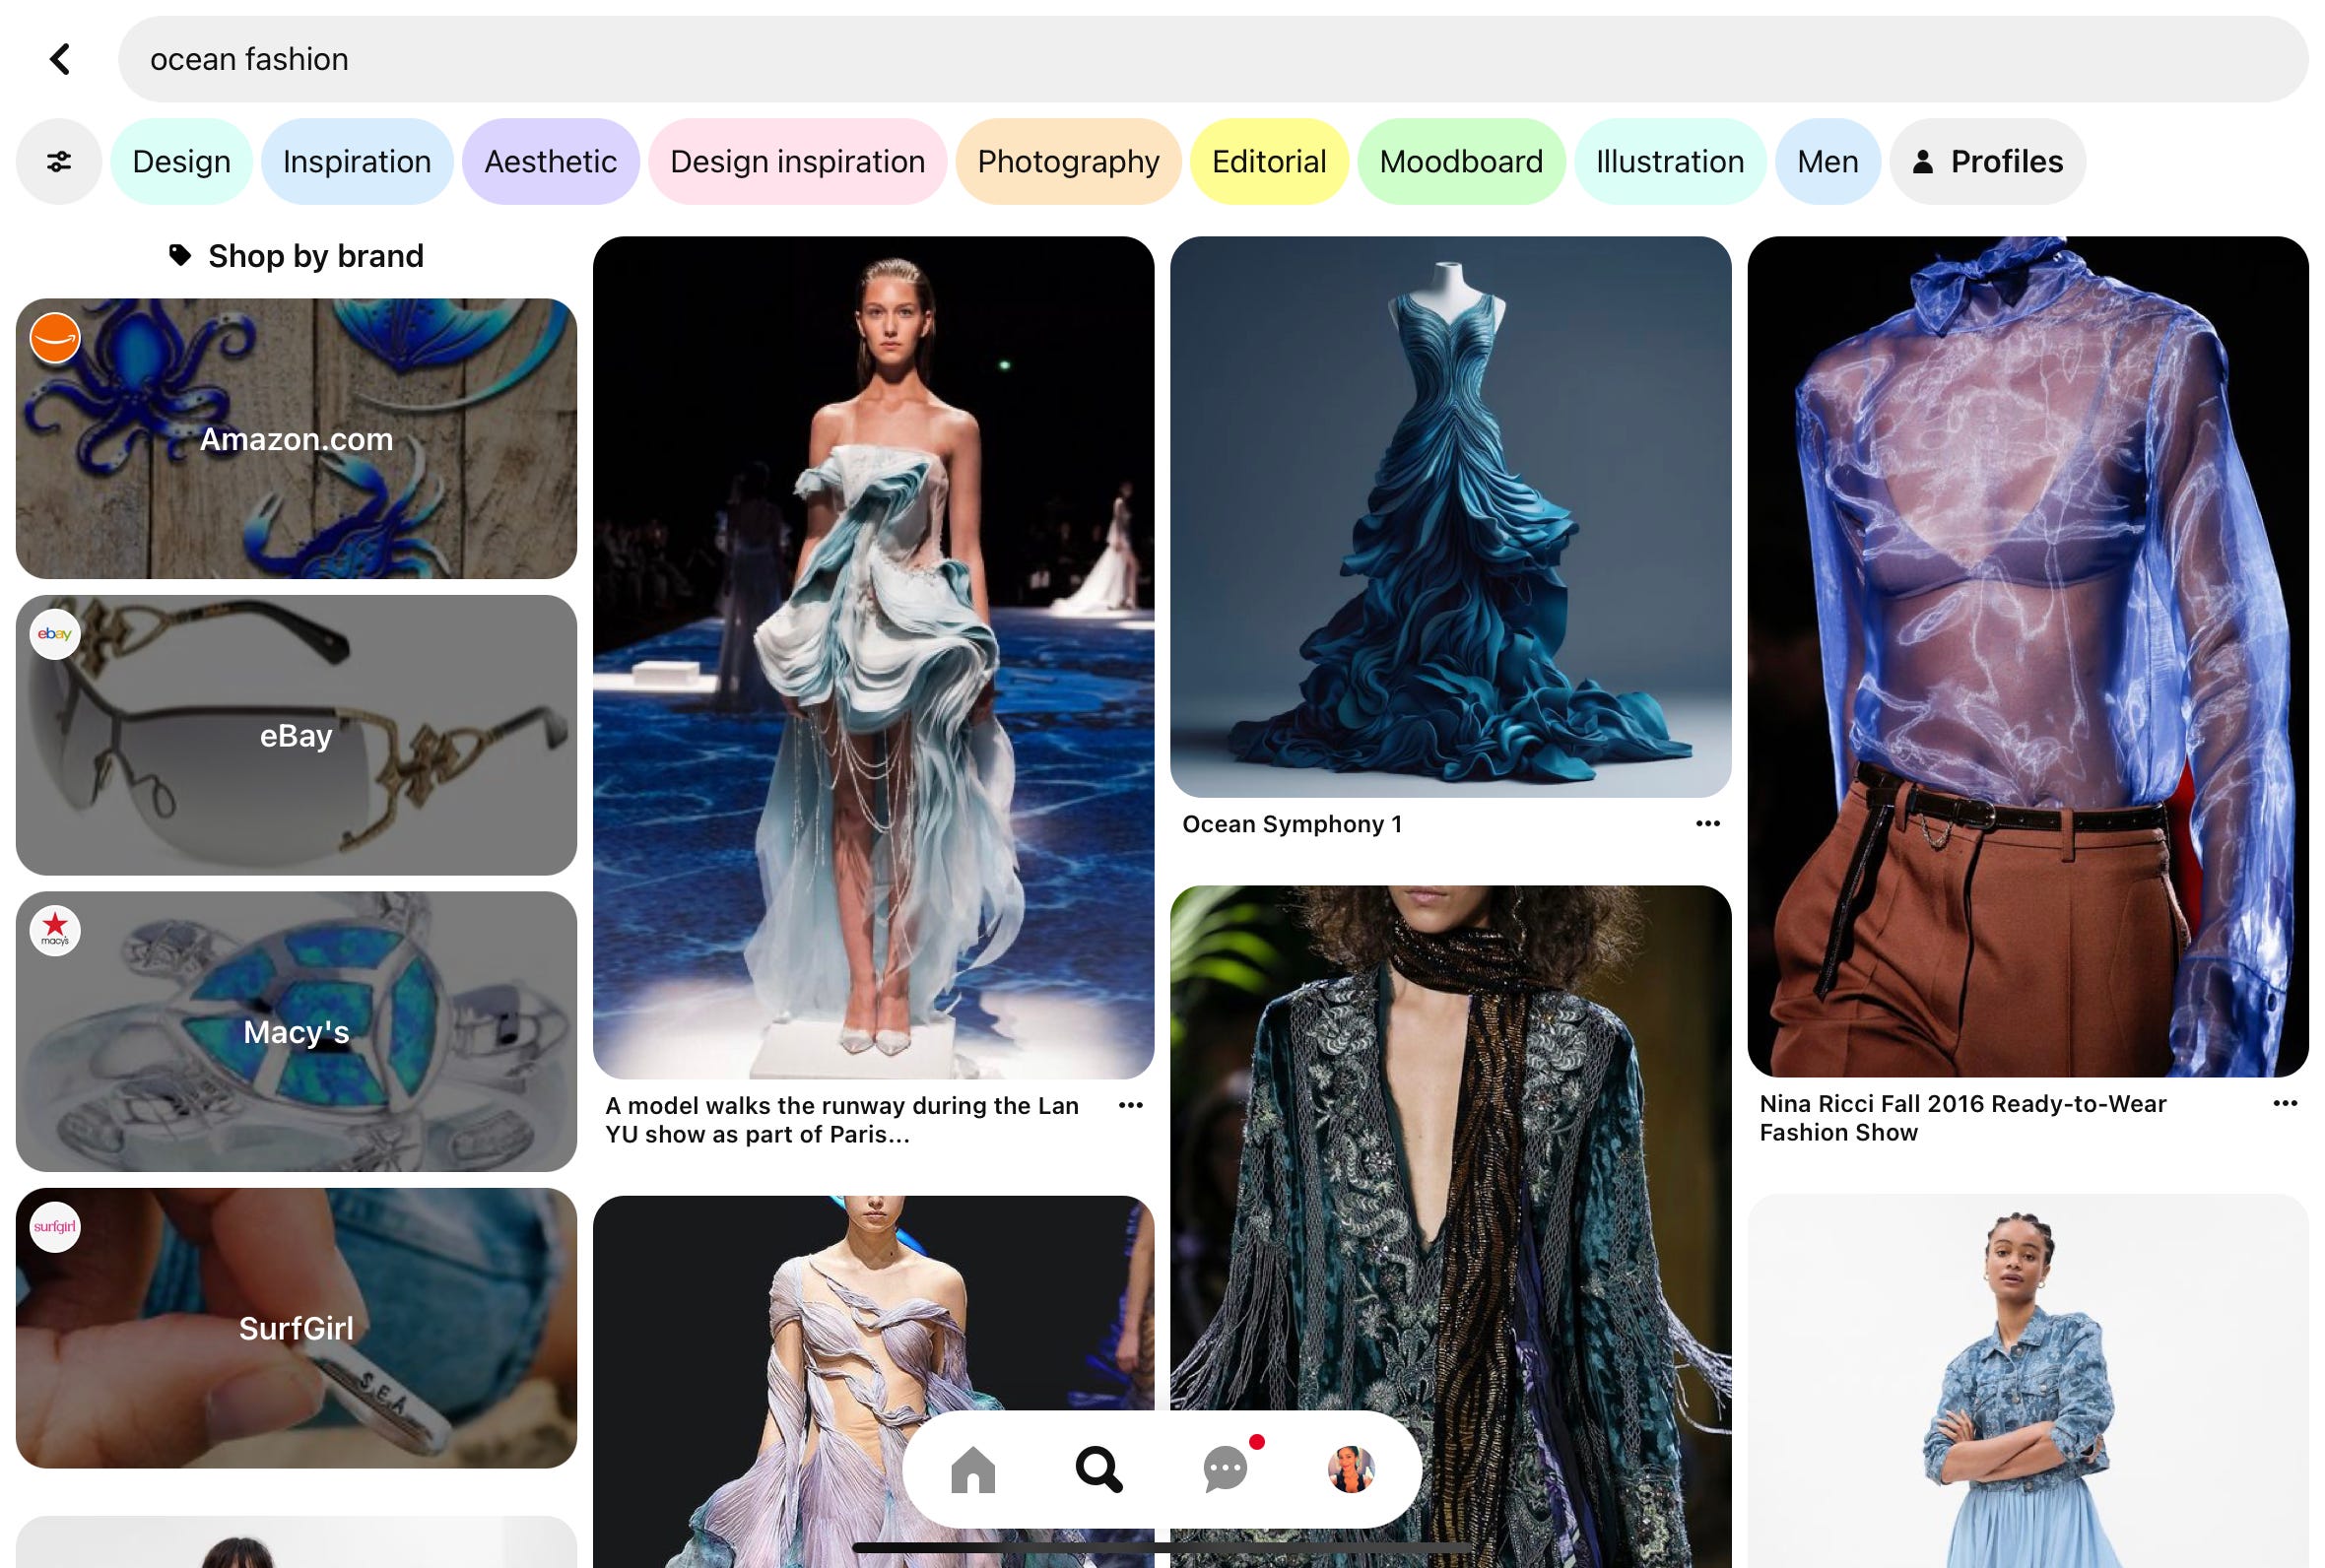Open profile avatar in bottom bar
Screen dimensions: 2325x1568
coord(1351,1469)
